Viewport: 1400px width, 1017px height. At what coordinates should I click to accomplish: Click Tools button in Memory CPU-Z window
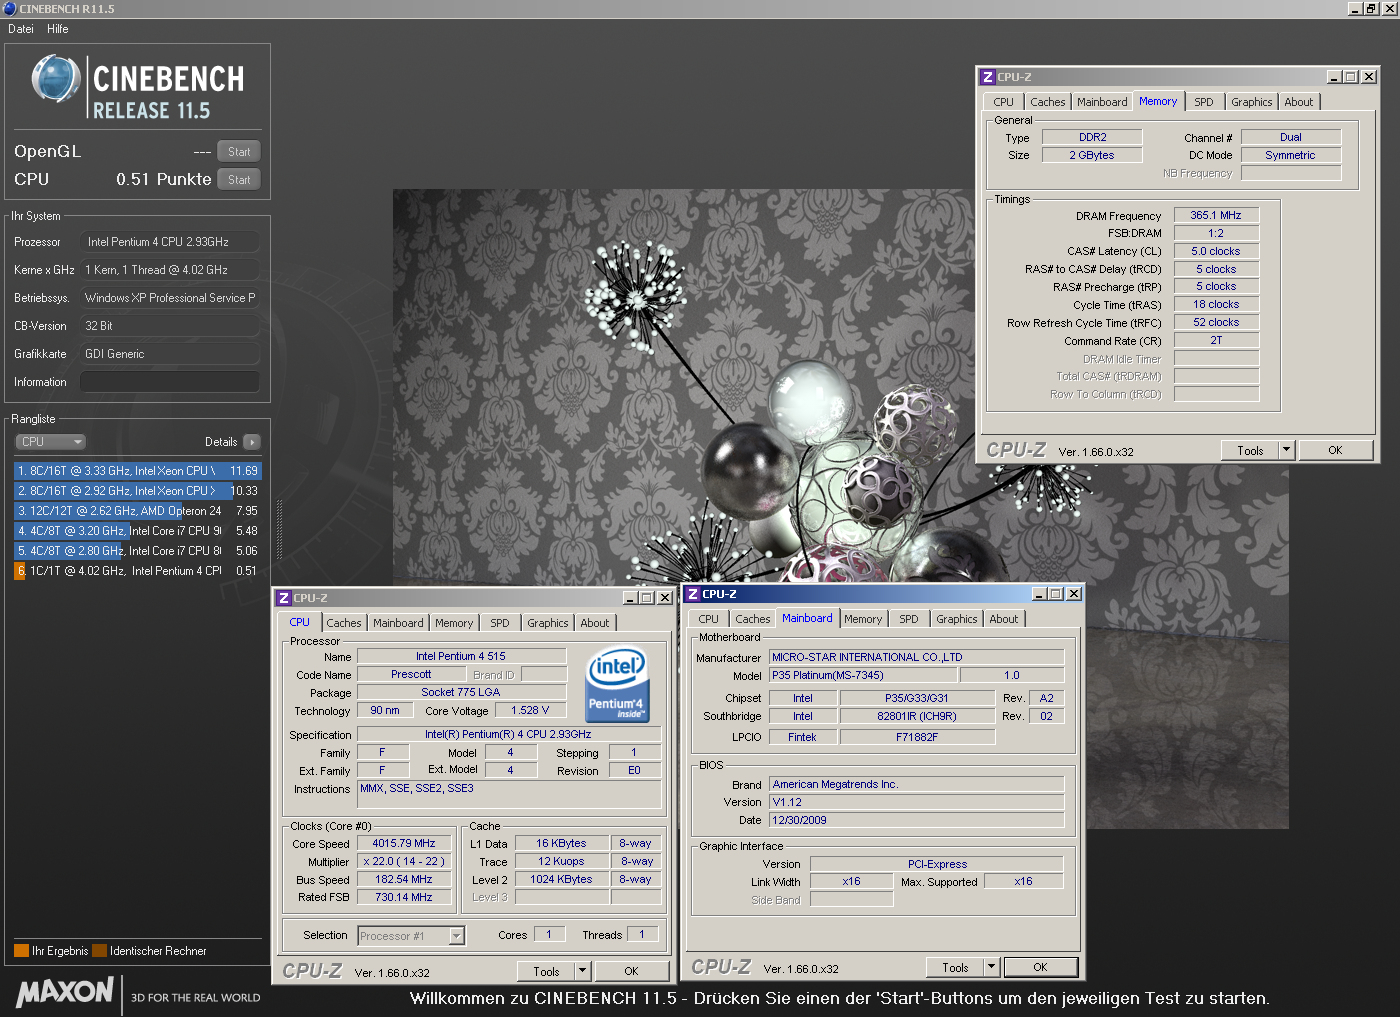tap(1250, 451)
